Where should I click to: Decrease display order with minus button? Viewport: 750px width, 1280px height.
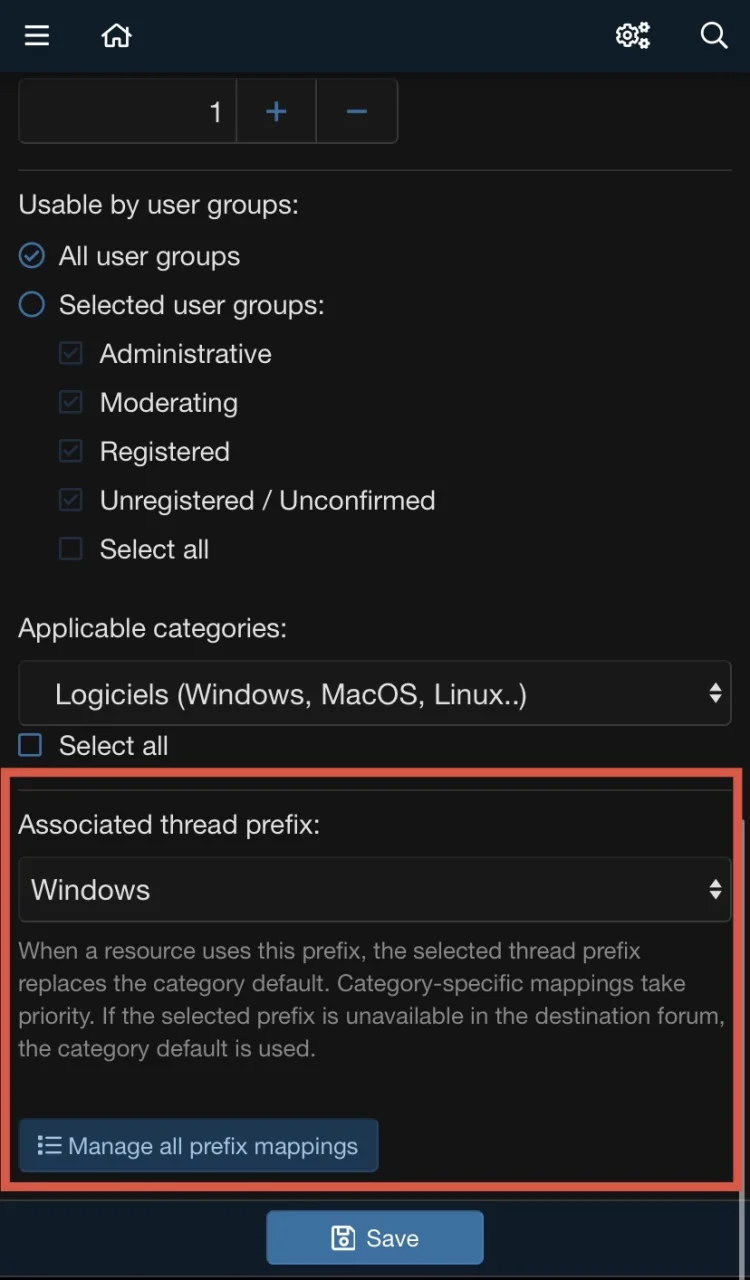357,111
